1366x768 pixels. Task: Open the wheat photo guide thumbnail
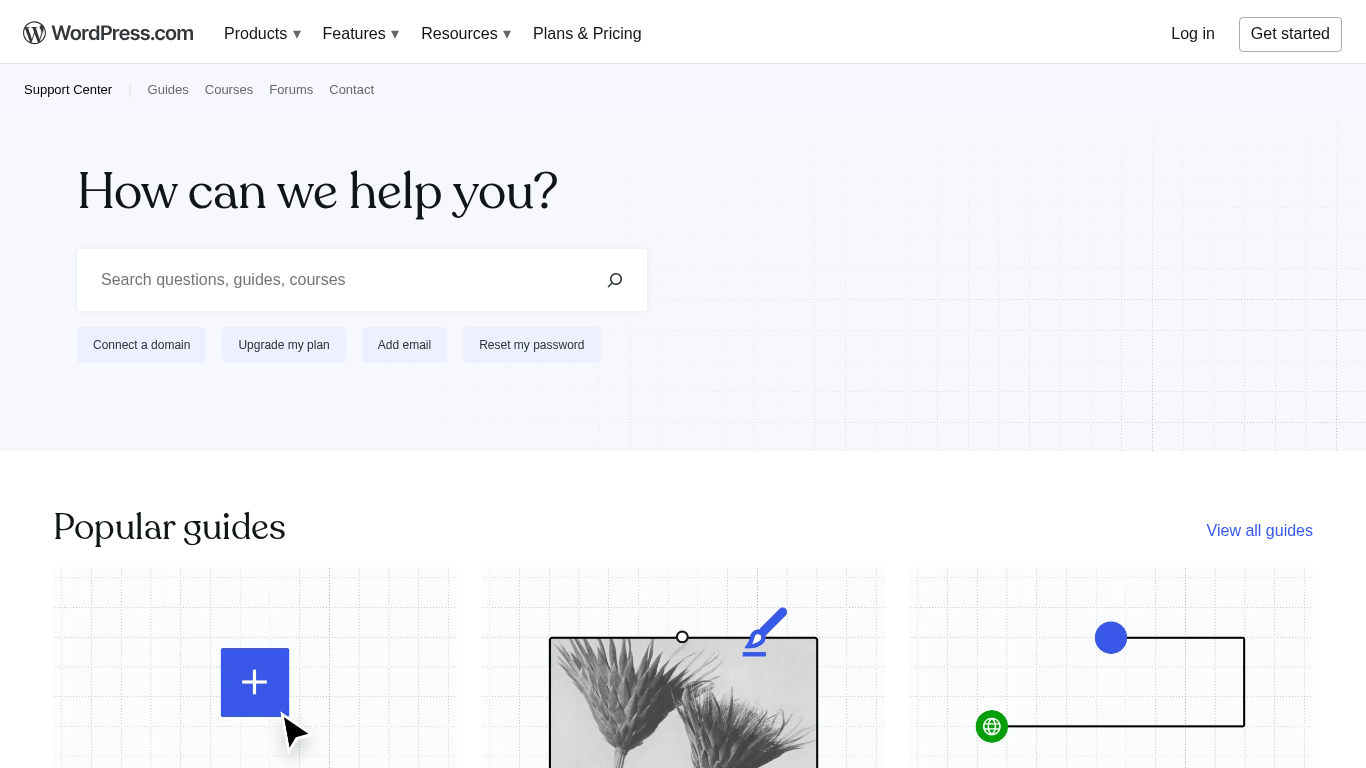pyautogui.click(x=683, y=710)
